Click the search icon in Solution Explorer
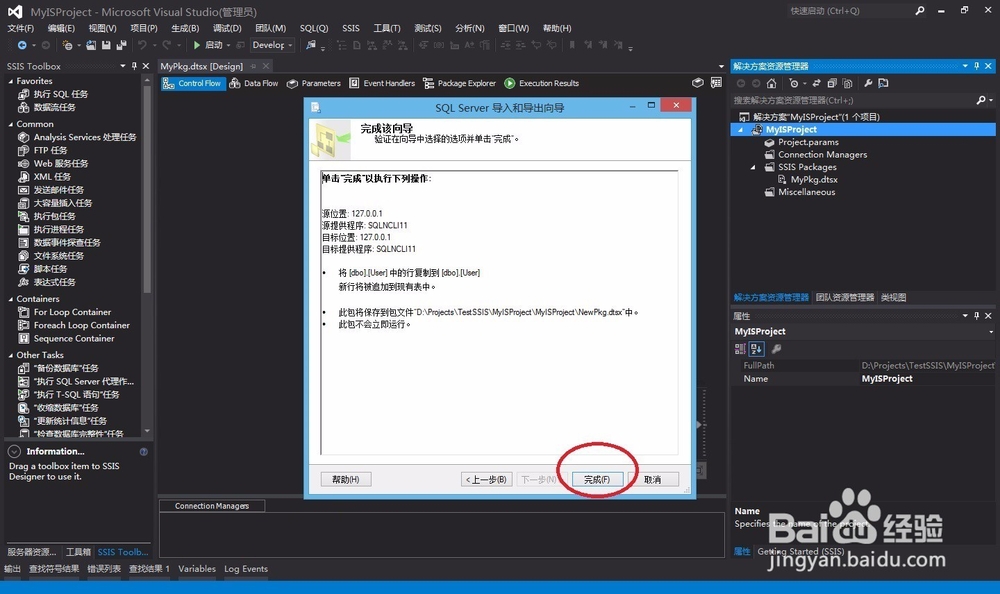 coord(981,100)
